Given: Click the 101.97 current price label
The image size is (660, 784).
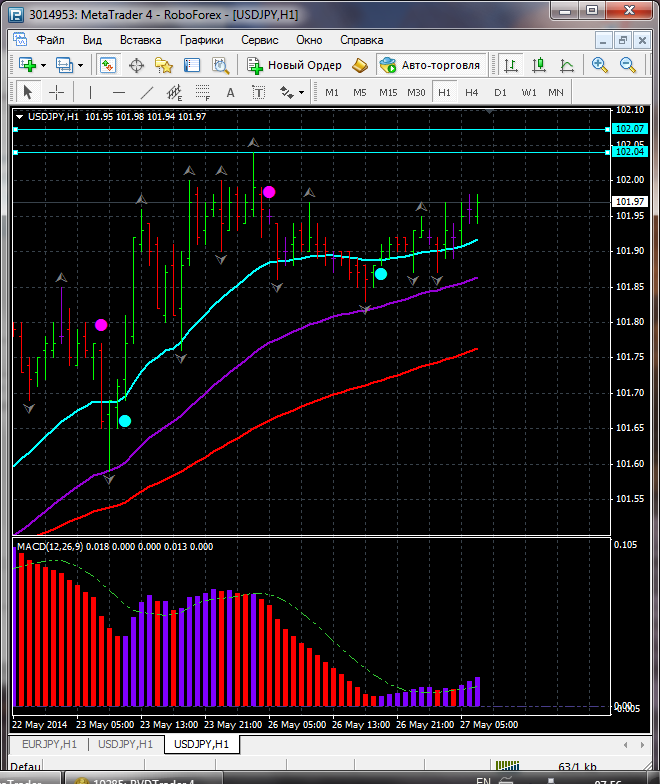Looking at the screenshot, I should [630, 202].
